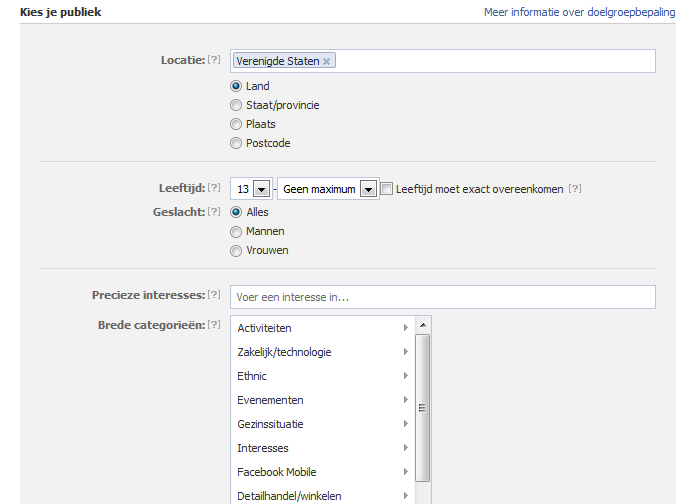Open the minimum age 13 dropdown
Screen dimensions: 682x504
(x=261, y=189)
